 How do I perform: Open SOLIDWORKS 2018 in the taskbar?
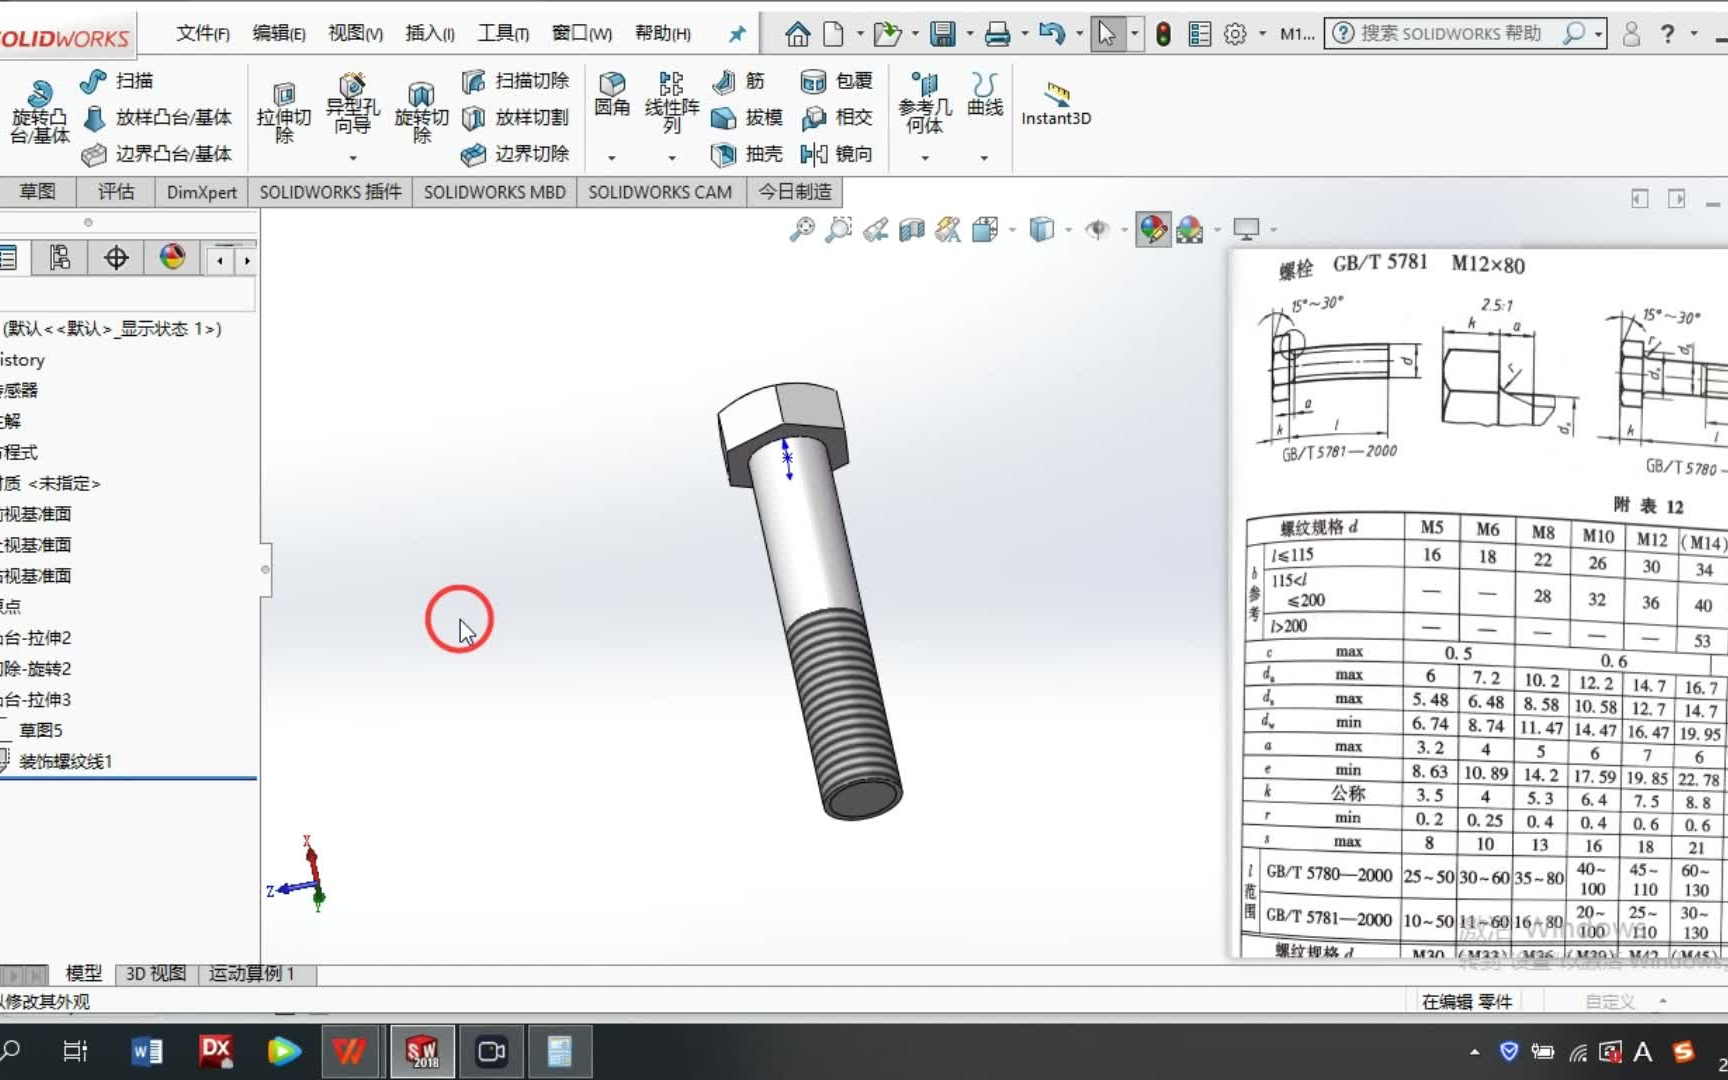(421, 1052)
